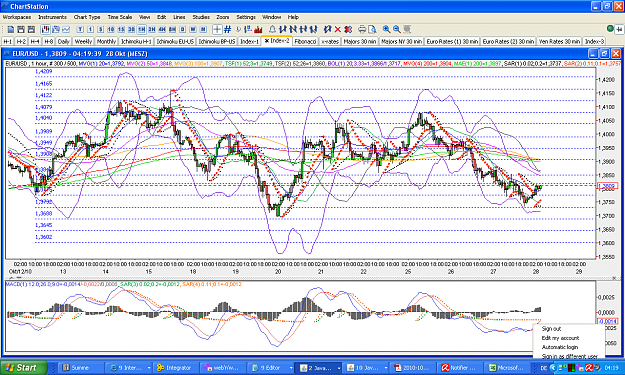Set time scale to 15 minutes

(x=121, y=29)
